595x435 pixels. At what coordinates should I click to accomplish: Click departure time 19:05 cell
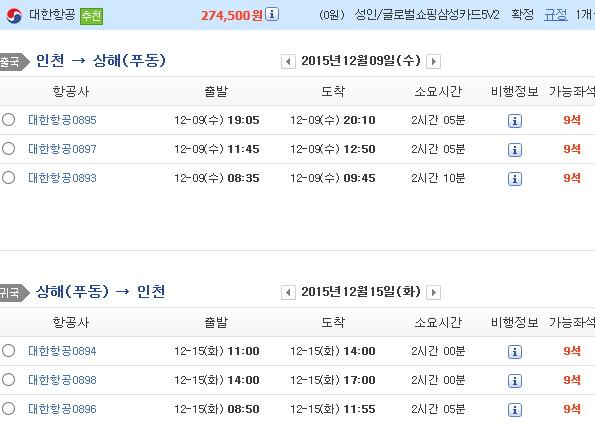(x=217, y=120)
